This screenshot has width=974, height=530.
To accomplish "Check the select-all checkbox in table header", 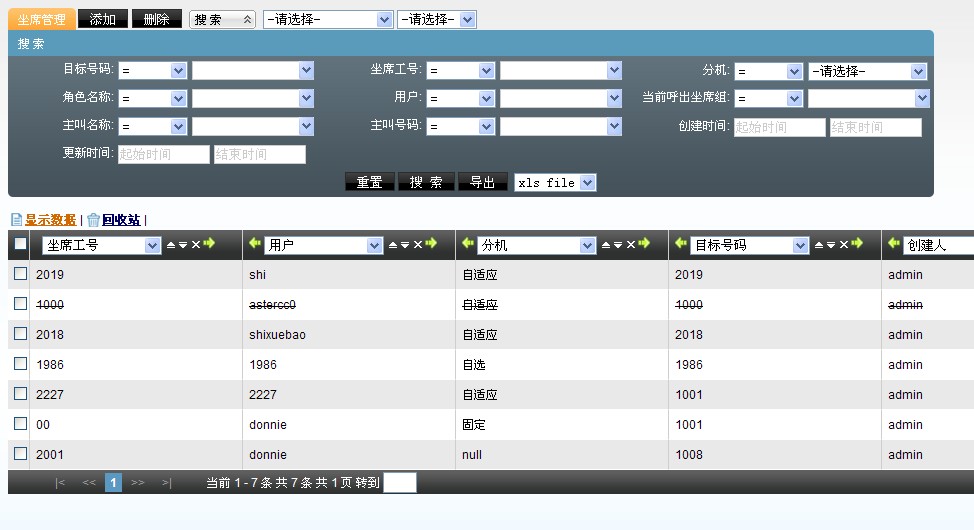I will pyautogui.click(x=20, y=244).
